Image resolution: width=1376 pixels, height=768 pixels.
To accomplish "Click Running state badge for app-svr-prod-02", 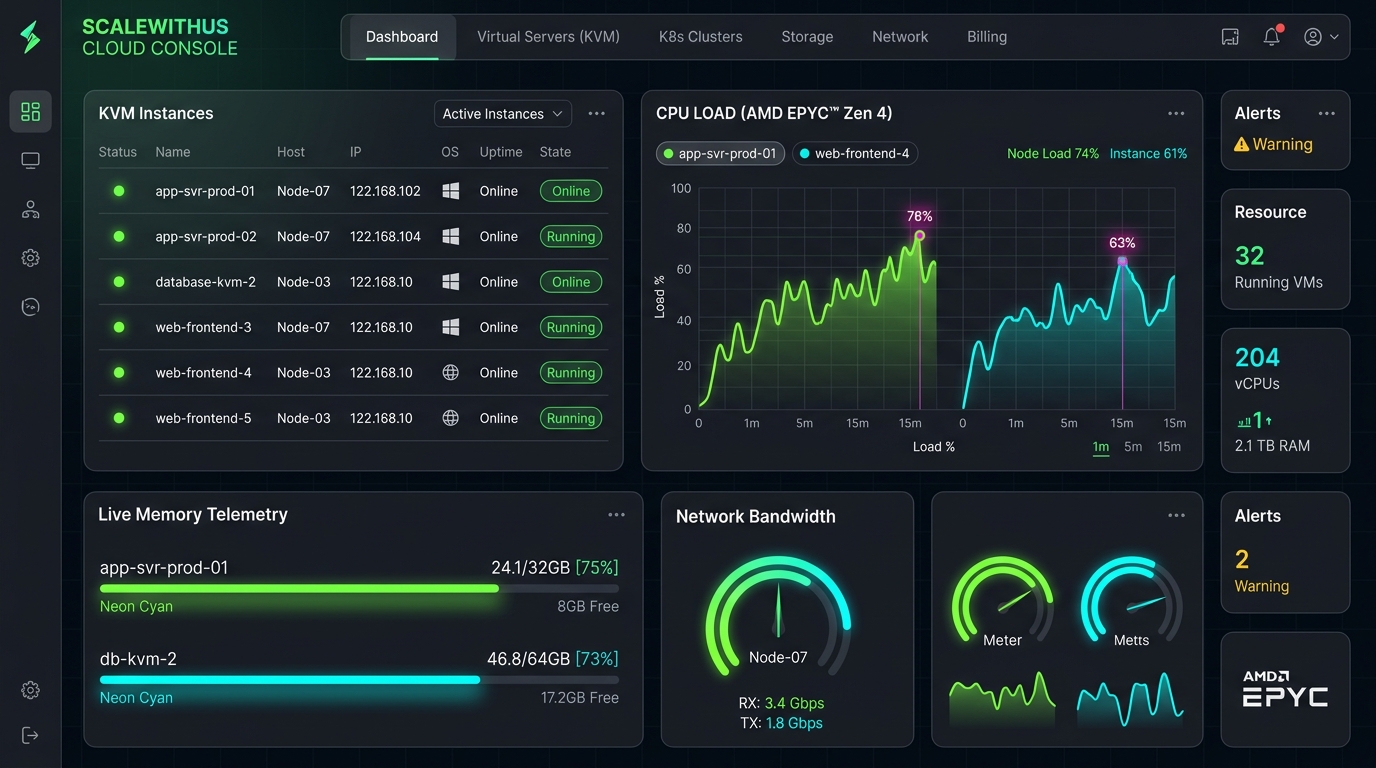I will [571, 237].
